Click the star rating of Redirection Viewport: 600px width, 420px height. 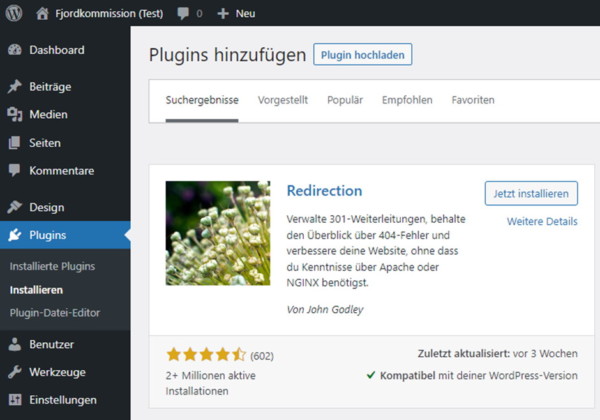point(207,355)
